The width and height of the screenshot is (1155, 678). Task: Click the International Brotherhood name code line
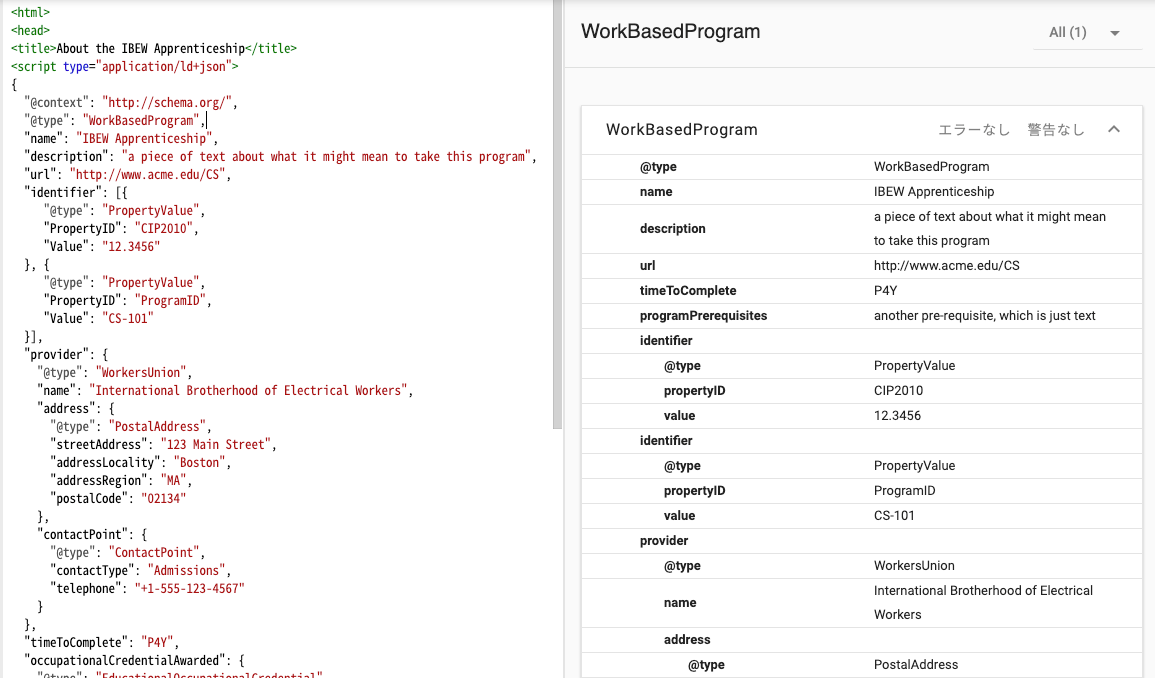pos(225,391)
